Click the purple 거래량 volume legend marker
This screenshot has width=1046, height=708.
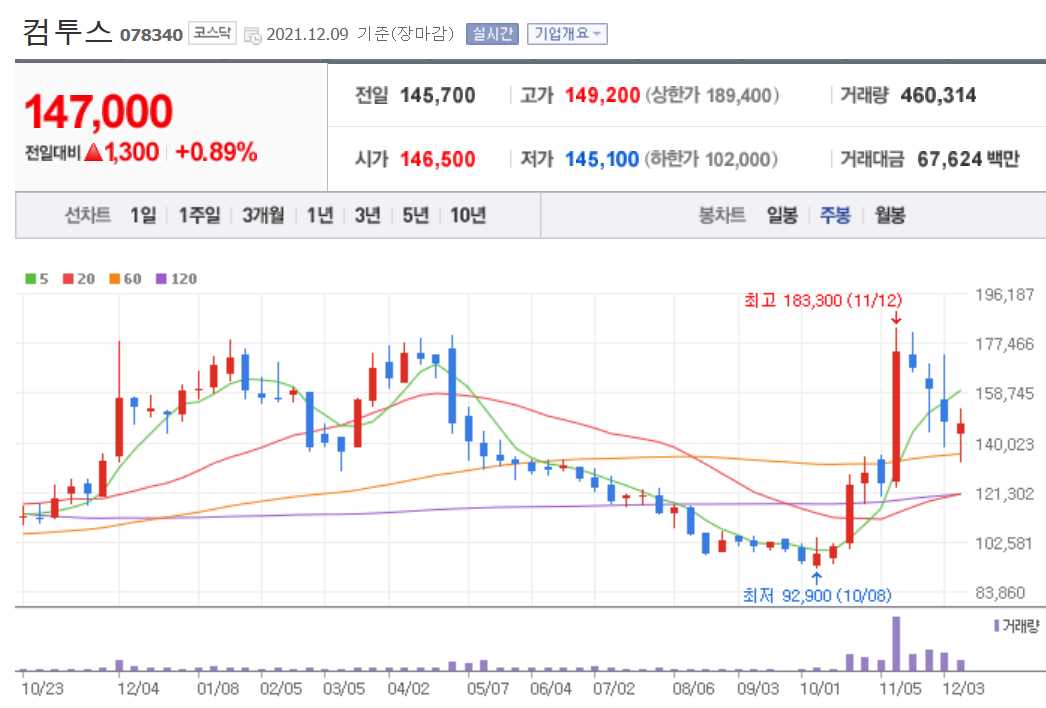click(x=997, y=626)
